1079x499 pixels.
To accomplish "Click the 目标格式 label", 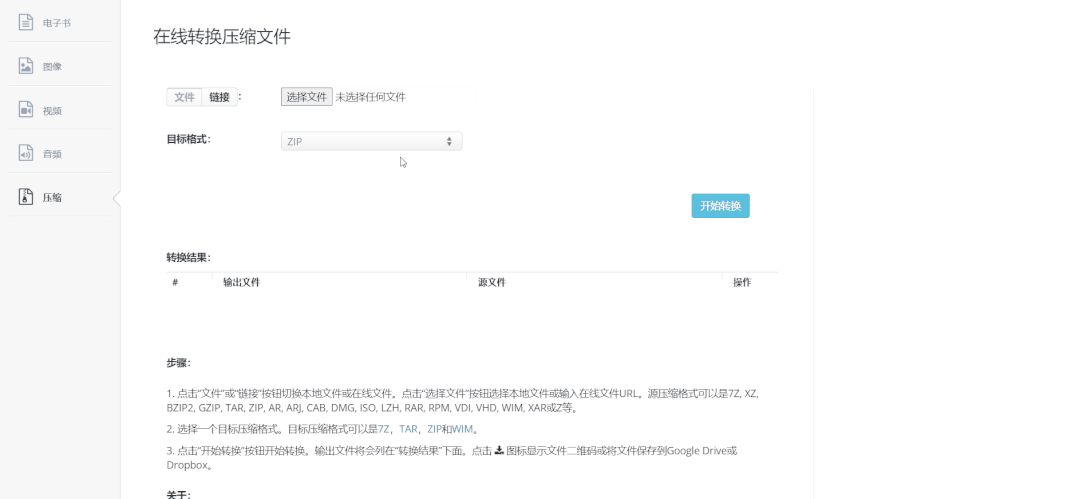I will pyautogui.click(x=189, y=139).
